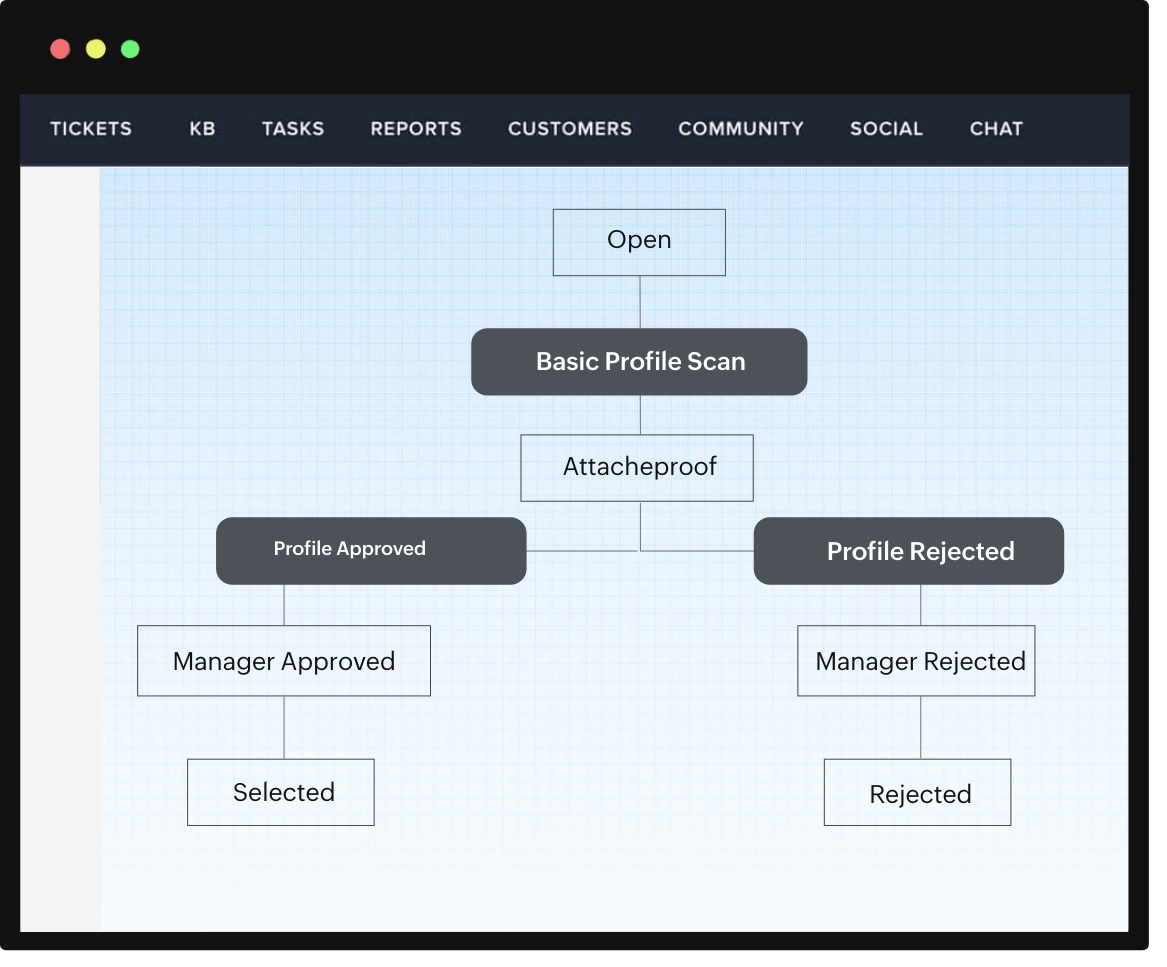This screenshot has height=967, width=1167.
Task: Click the SOCIAL tab
Action: (886, 129)
